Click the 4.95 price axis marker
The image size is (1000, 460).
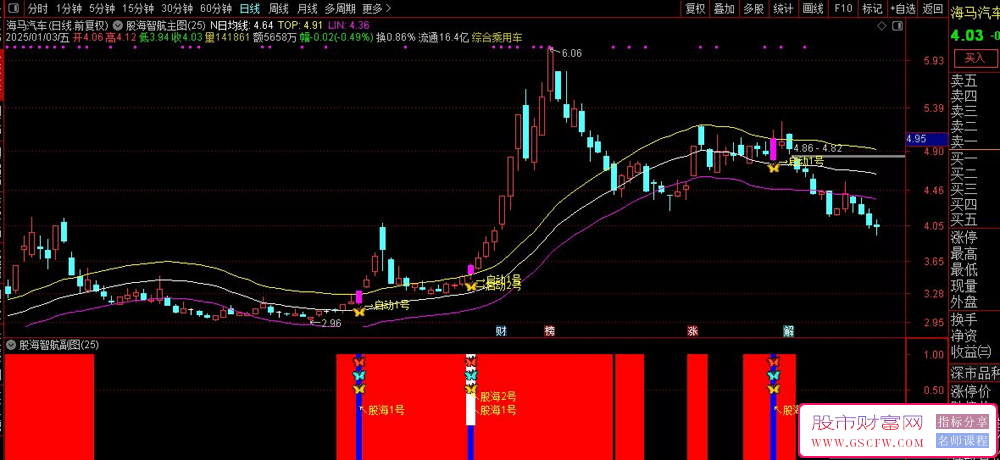tap(925, 138)
